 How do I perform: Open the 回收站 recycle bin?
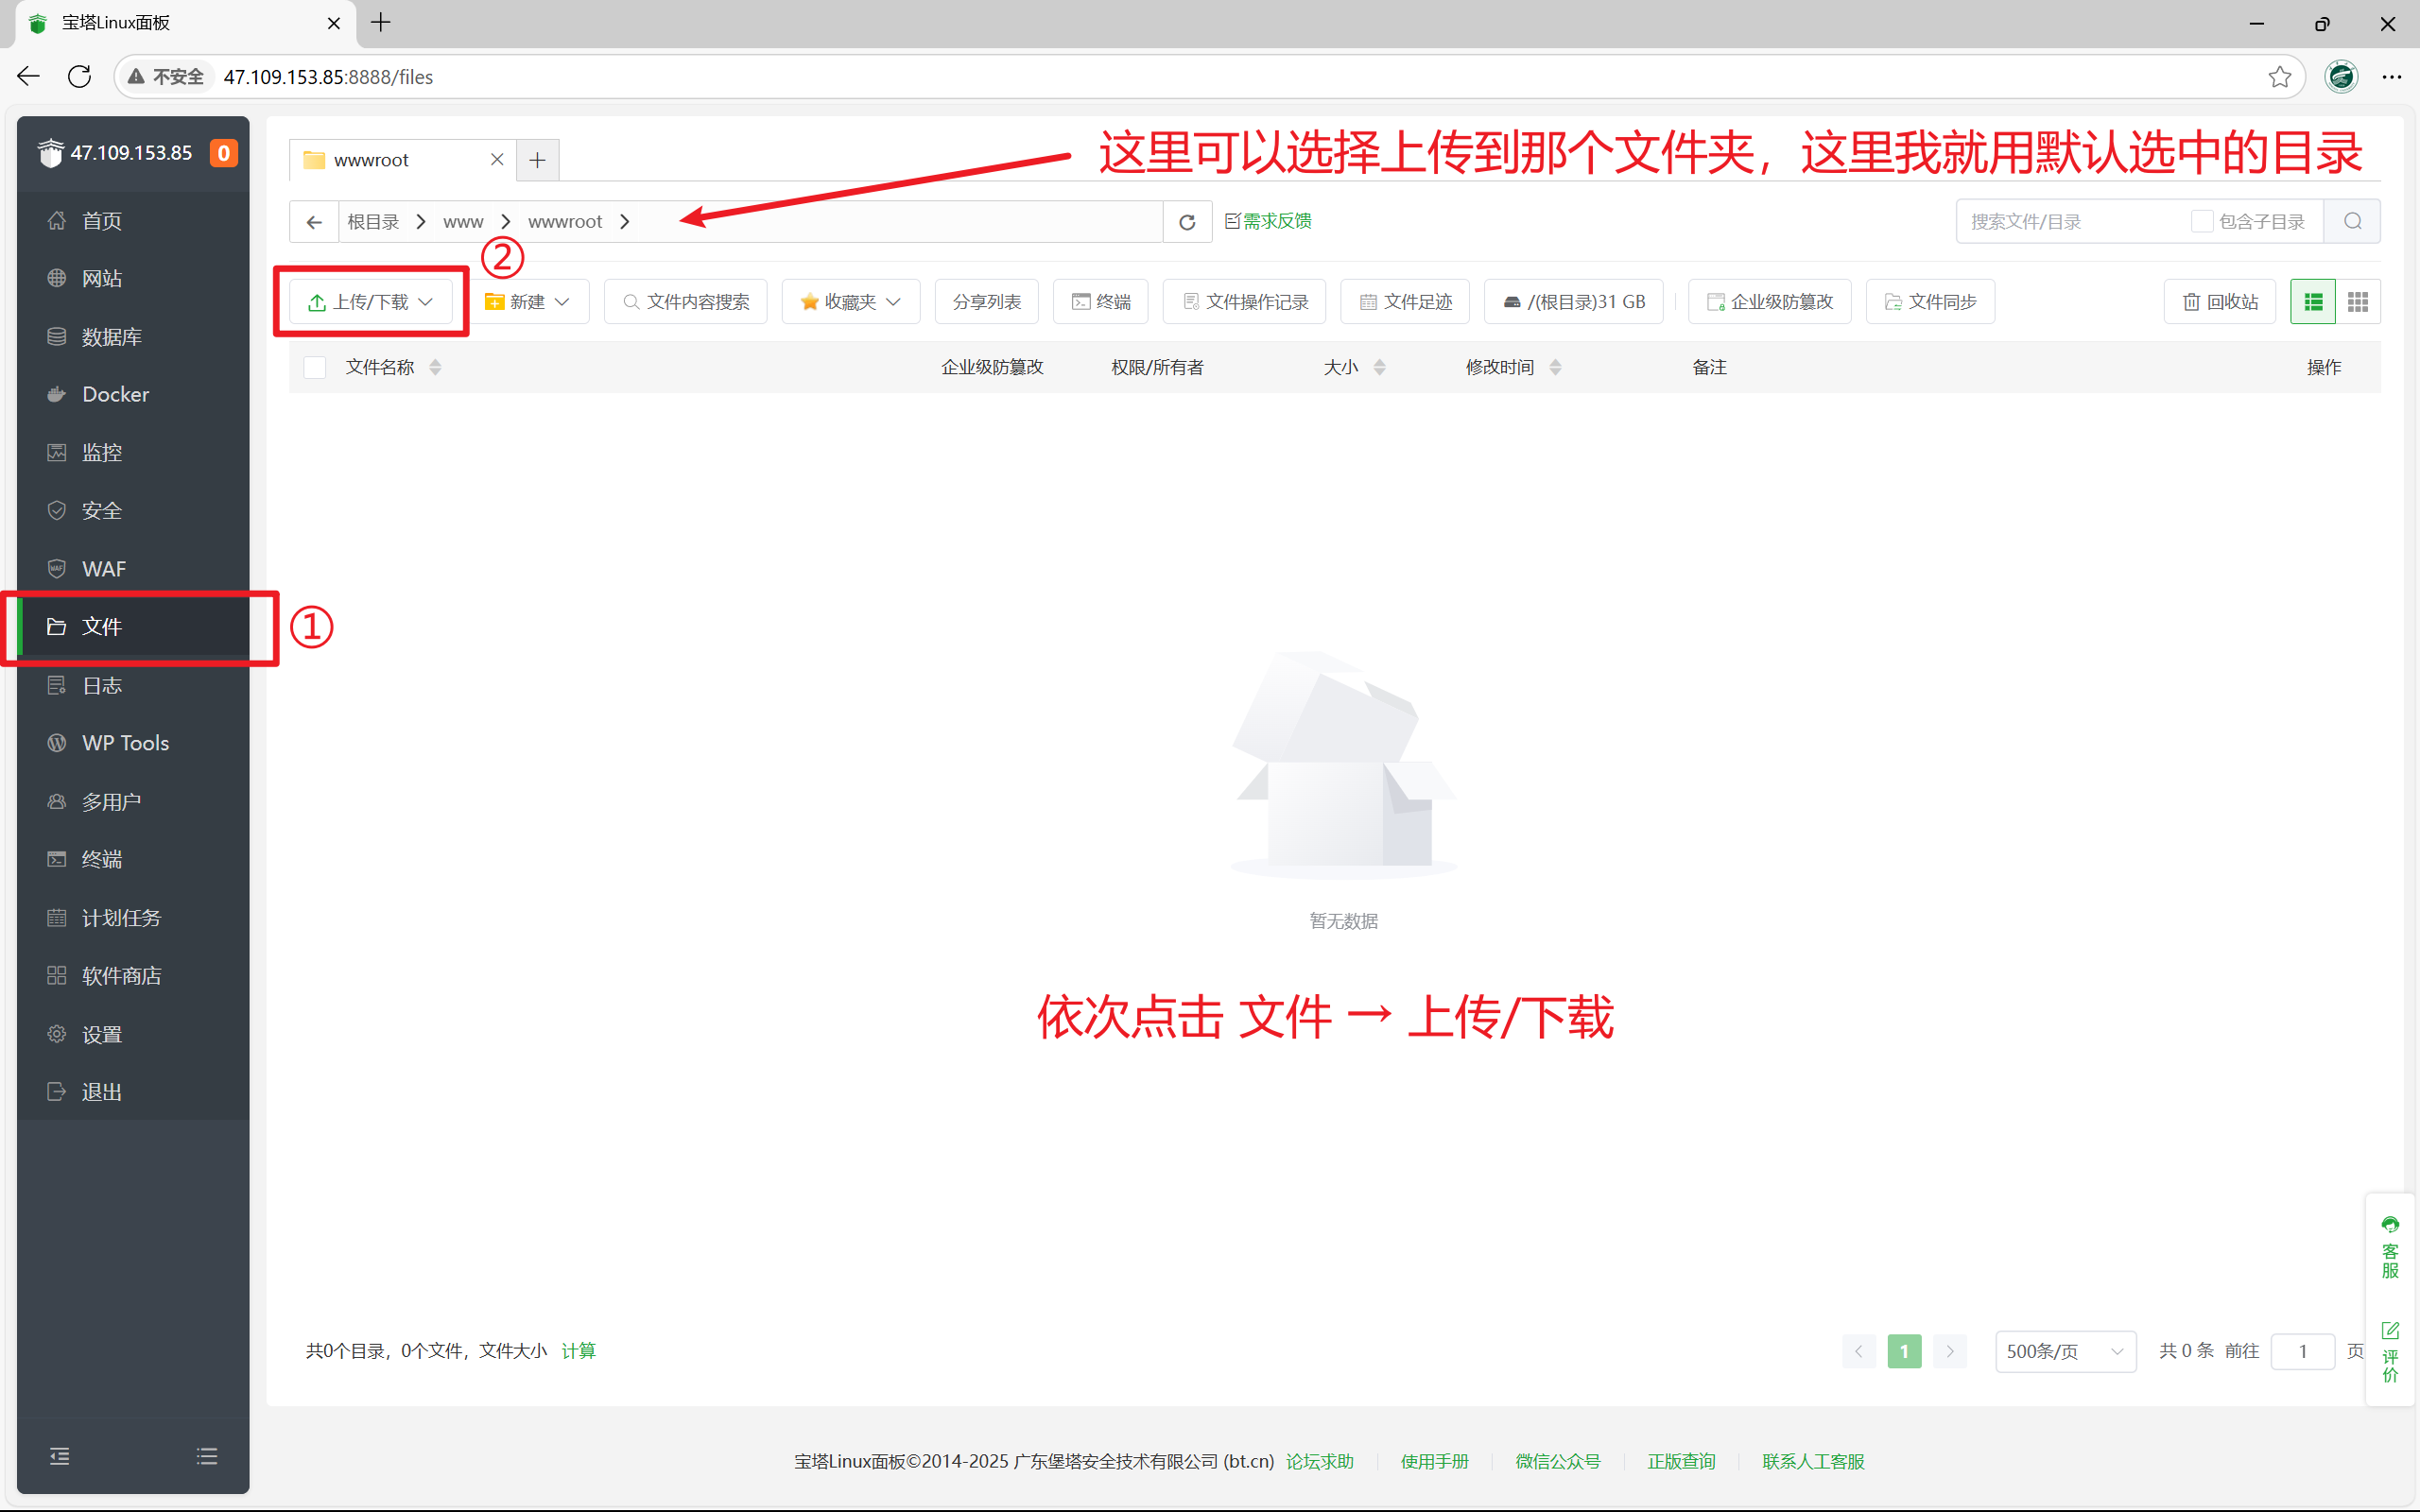(x=2219, y=301)
